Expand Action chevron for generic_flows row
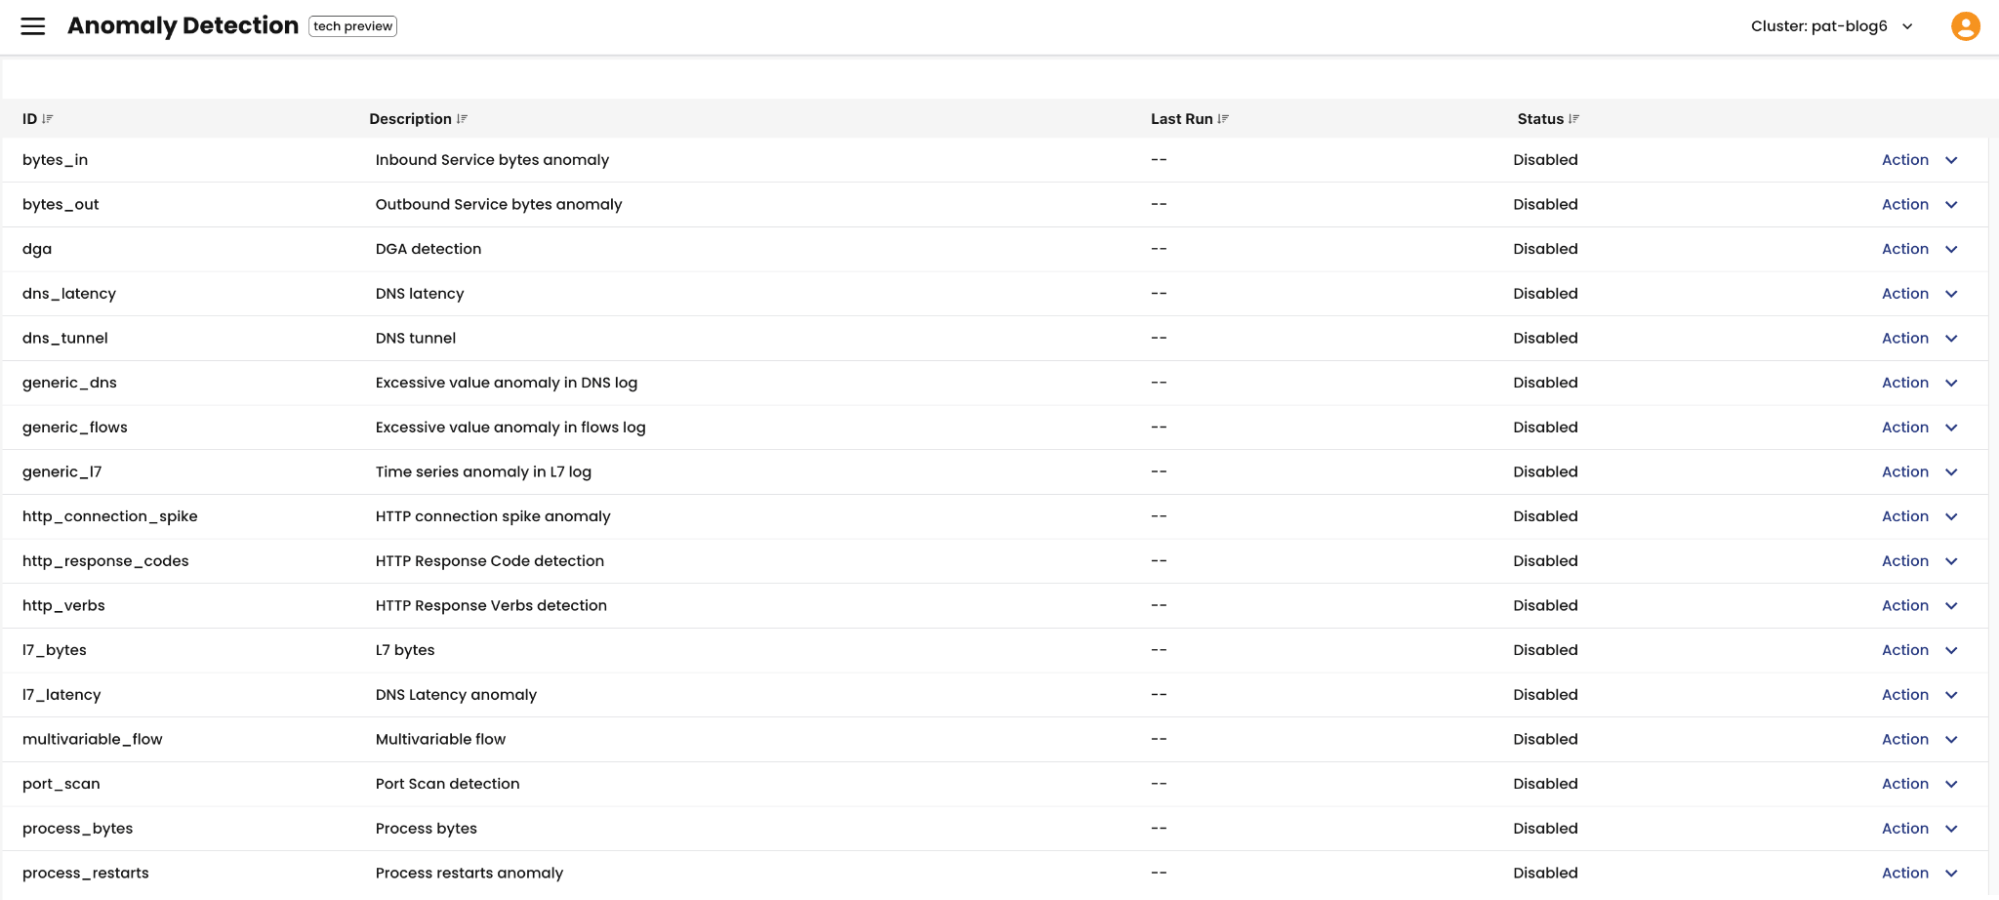This screenshot has width=1999, height=900. tap(1951, 428)
